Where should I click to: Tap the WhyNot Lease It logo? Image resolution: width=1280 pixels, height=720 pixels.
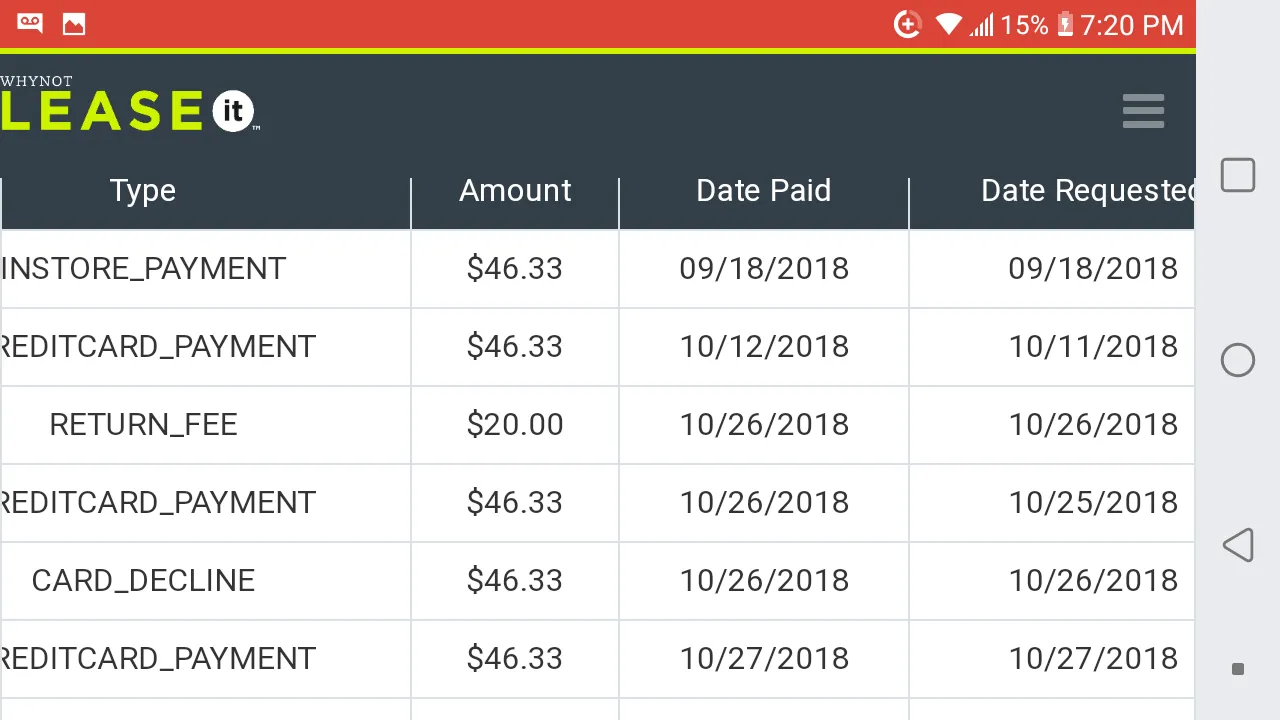[130, 106]
